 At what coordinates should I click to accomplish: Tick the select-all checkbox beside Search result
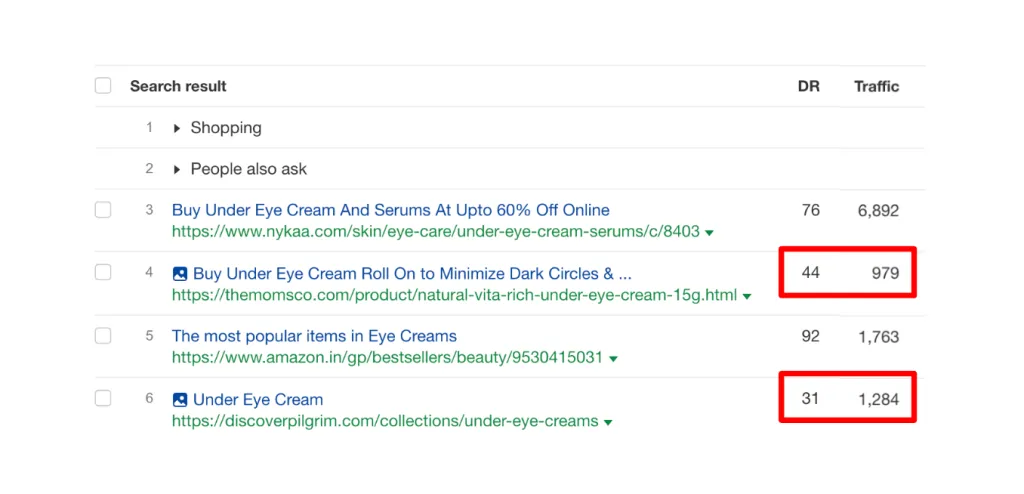click(103, 86)
